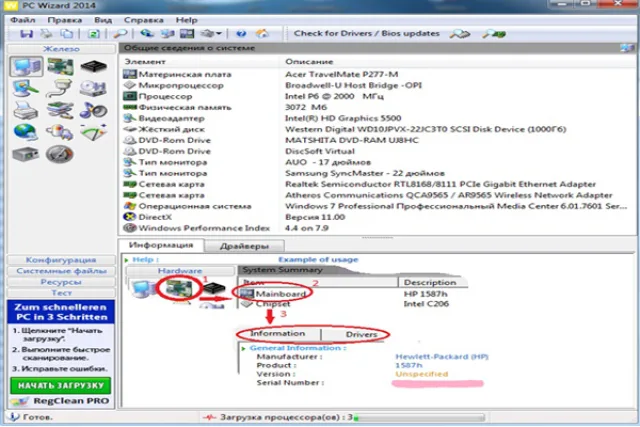This screenshot has width=640, height=427.
Task: Click the green gauge icon in sidebar
Action: click(93, 132)
